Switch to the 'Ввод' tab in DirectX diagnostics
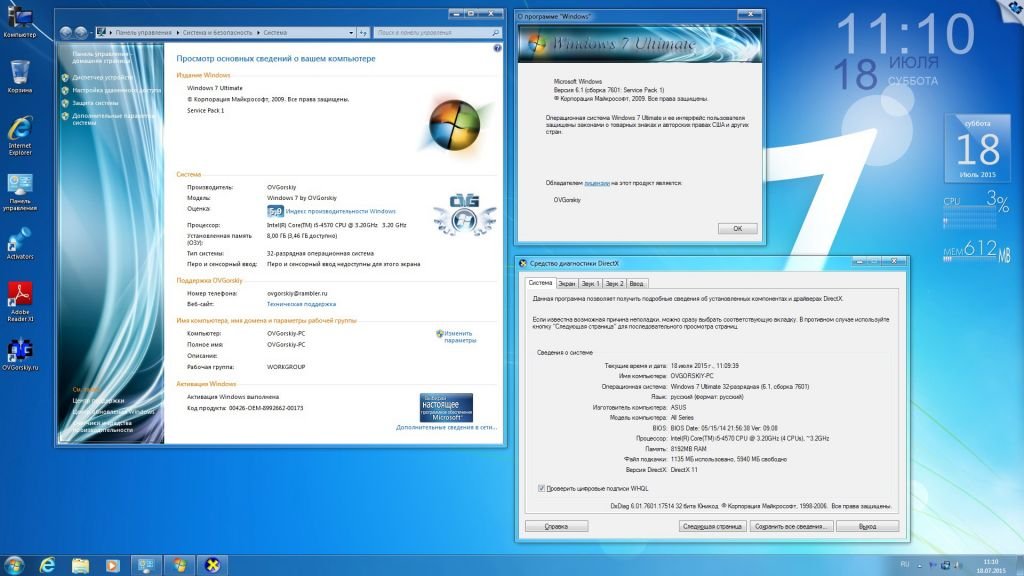The height and width of the screenshot is (576, 1024). pos(637,284)
